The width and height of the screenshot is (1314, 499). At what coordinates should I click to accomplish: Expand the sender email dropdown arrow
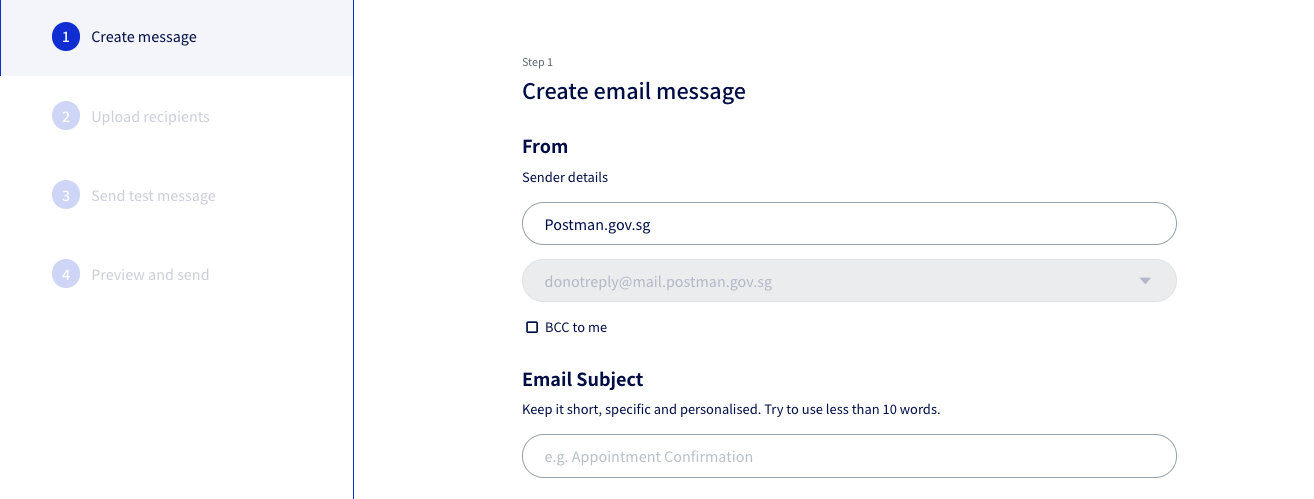point(1145,281)
